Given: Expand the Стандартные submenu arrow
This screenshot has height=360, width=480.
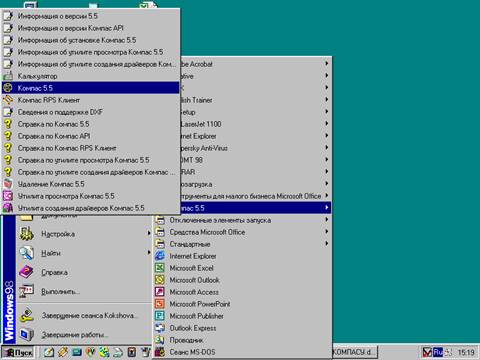Looking at the screenshot, I should click(327, 244).
